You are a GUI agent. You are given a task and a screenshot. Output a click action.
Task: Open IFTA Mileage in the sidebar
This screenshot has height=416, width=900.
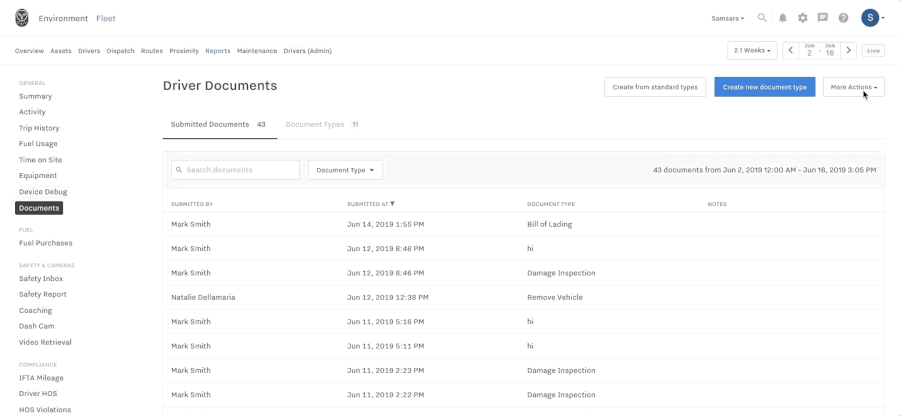pos(41,378)
